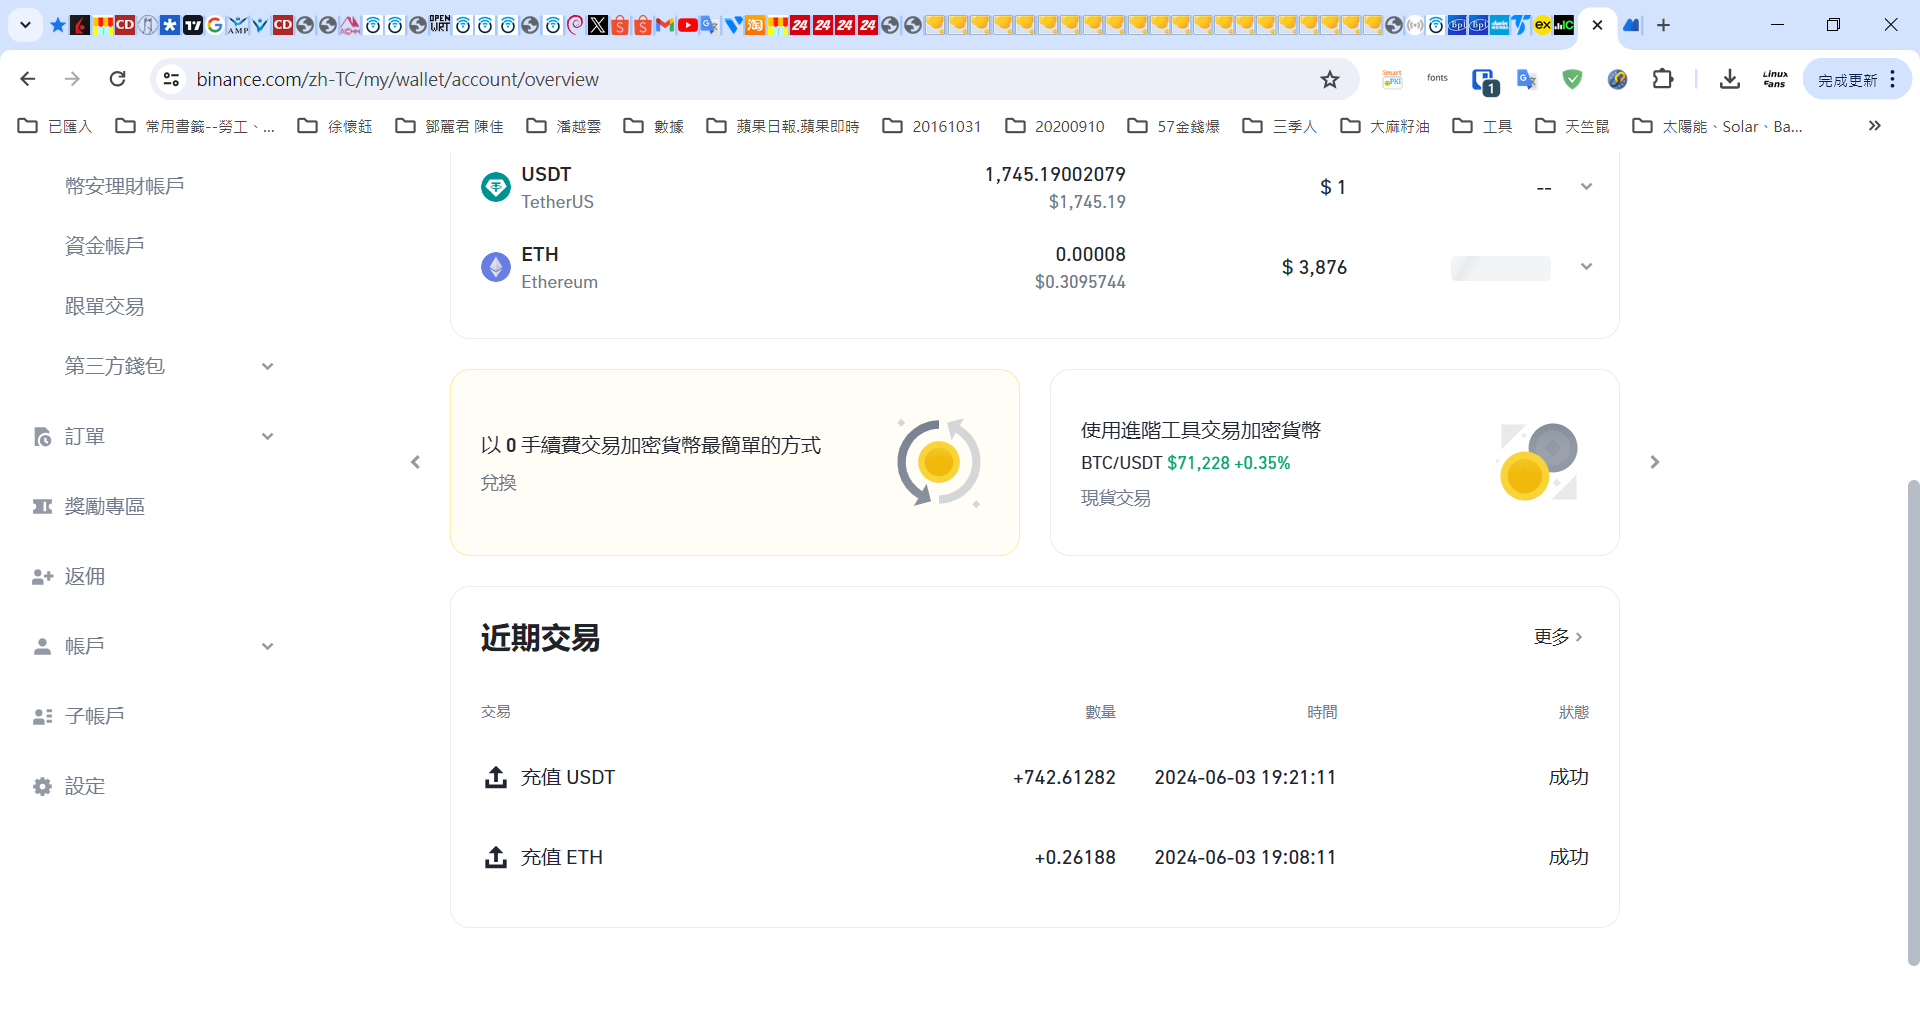1920x1030 pixels.
Task: Click the page vertical scrollbar
Action: click(x=1913, y=722)
